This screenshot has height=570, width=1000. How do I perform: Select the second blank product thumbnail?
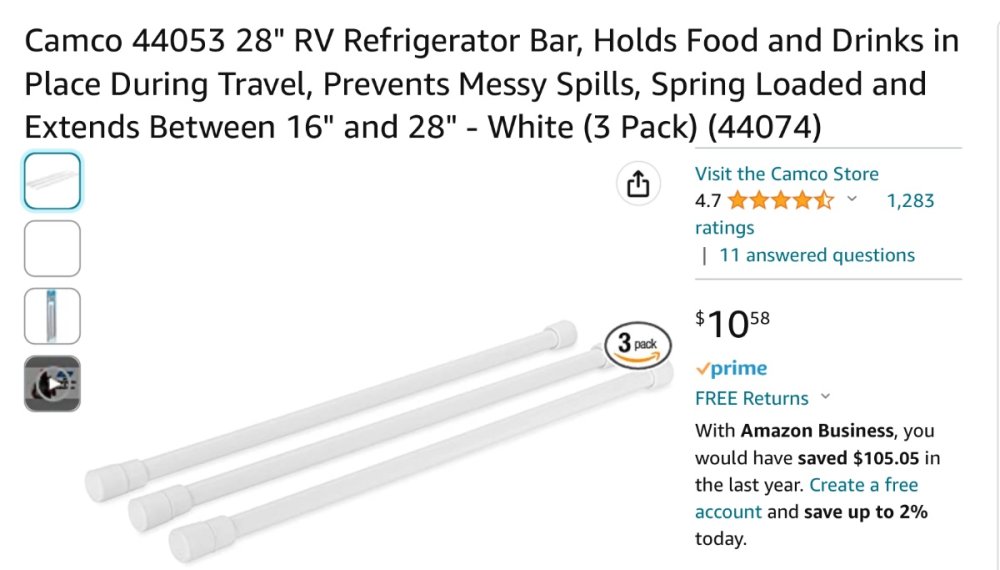tap(52, 248)
